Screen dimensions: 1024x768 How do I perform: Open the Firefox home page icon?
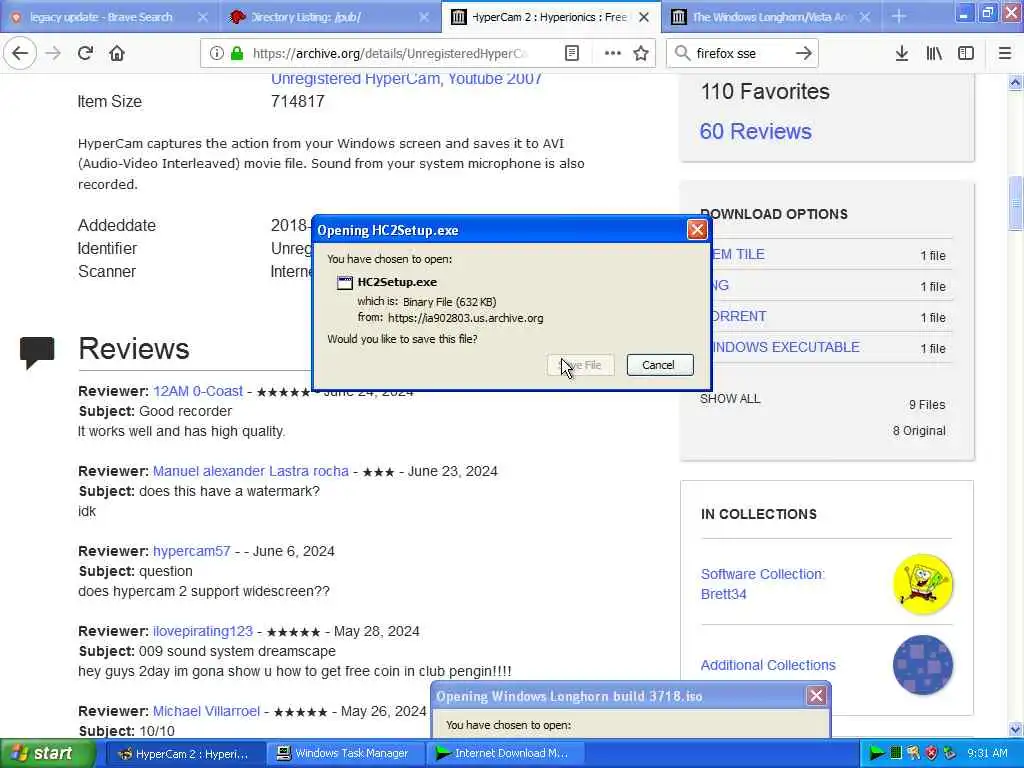117,53
